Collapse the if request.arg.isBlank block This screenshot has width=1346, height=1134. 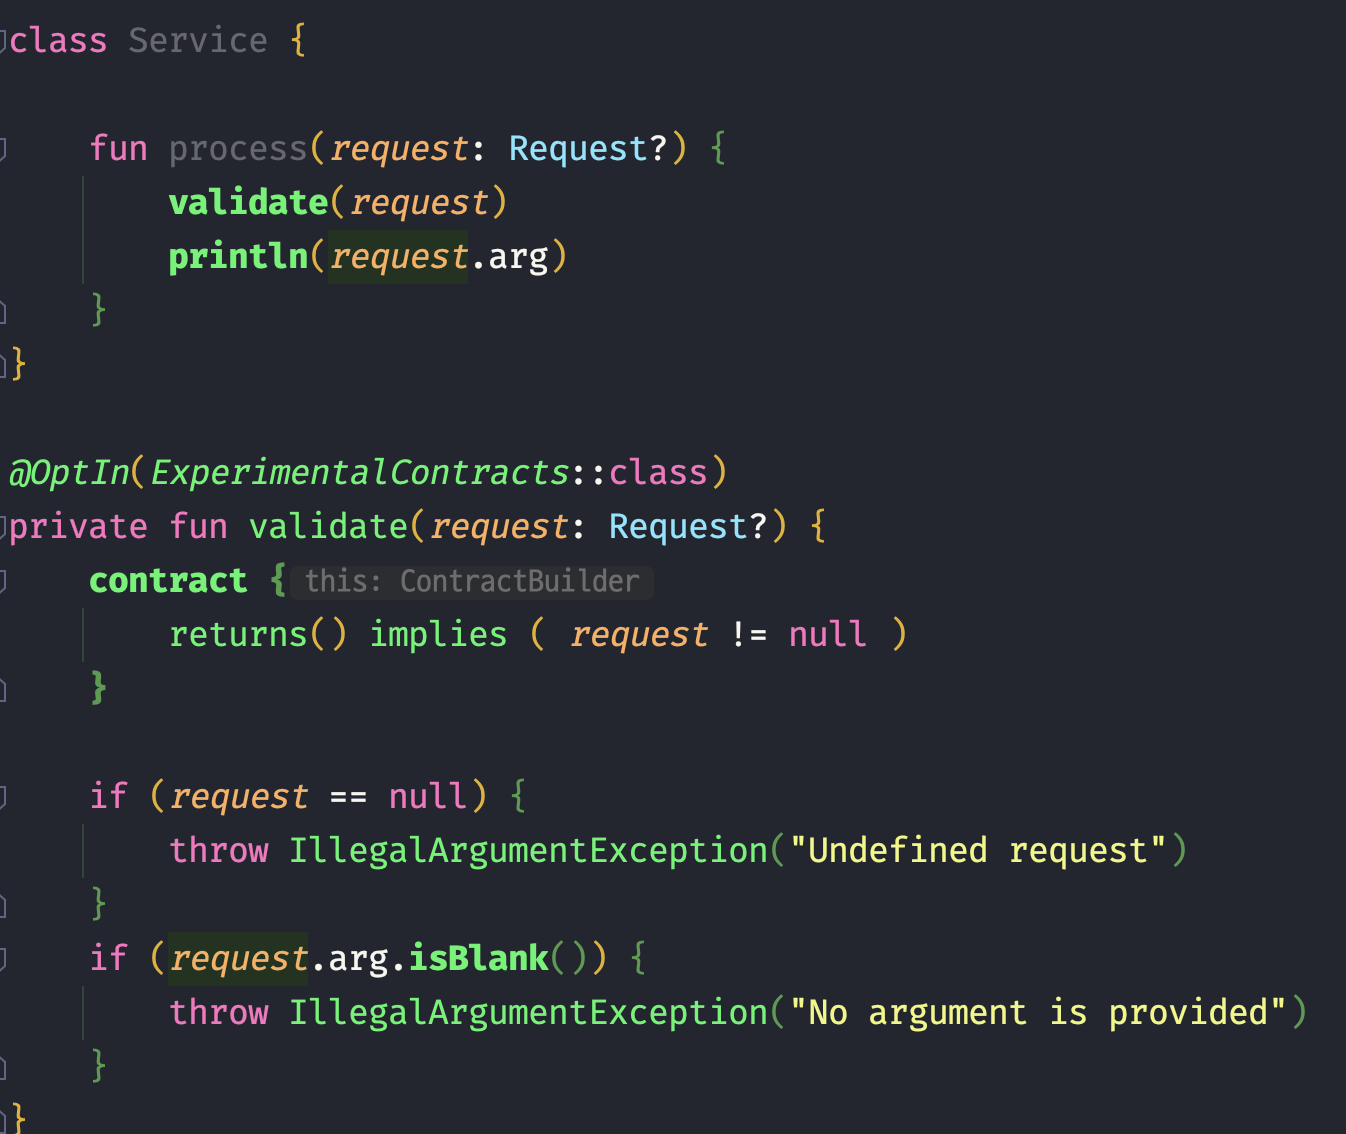4,959
